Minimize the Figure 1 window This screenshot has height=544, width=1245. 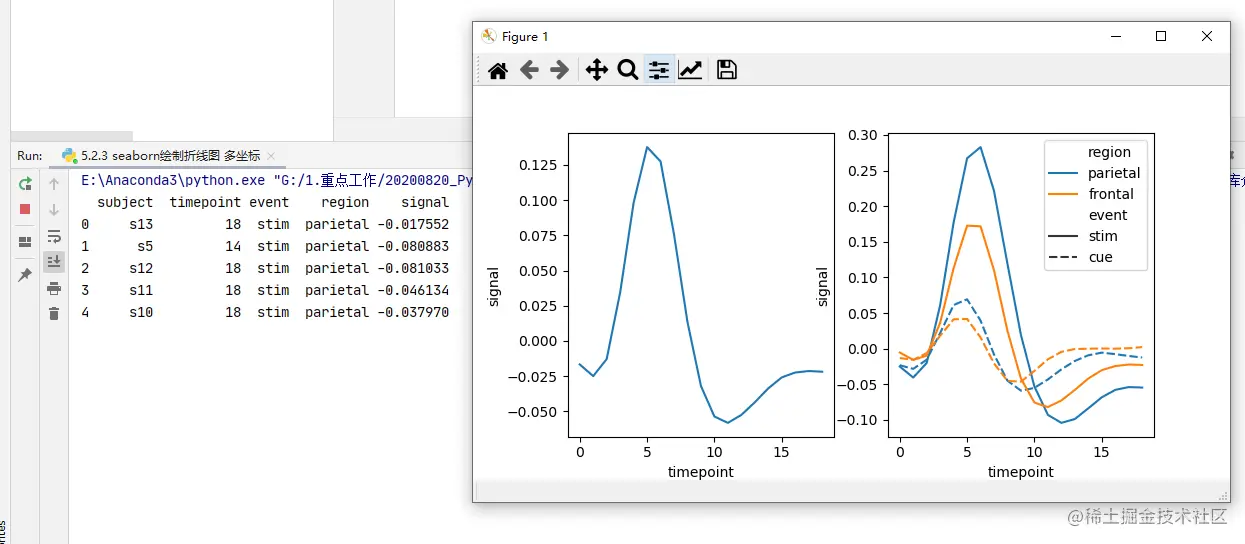[x=1115, y=36]
